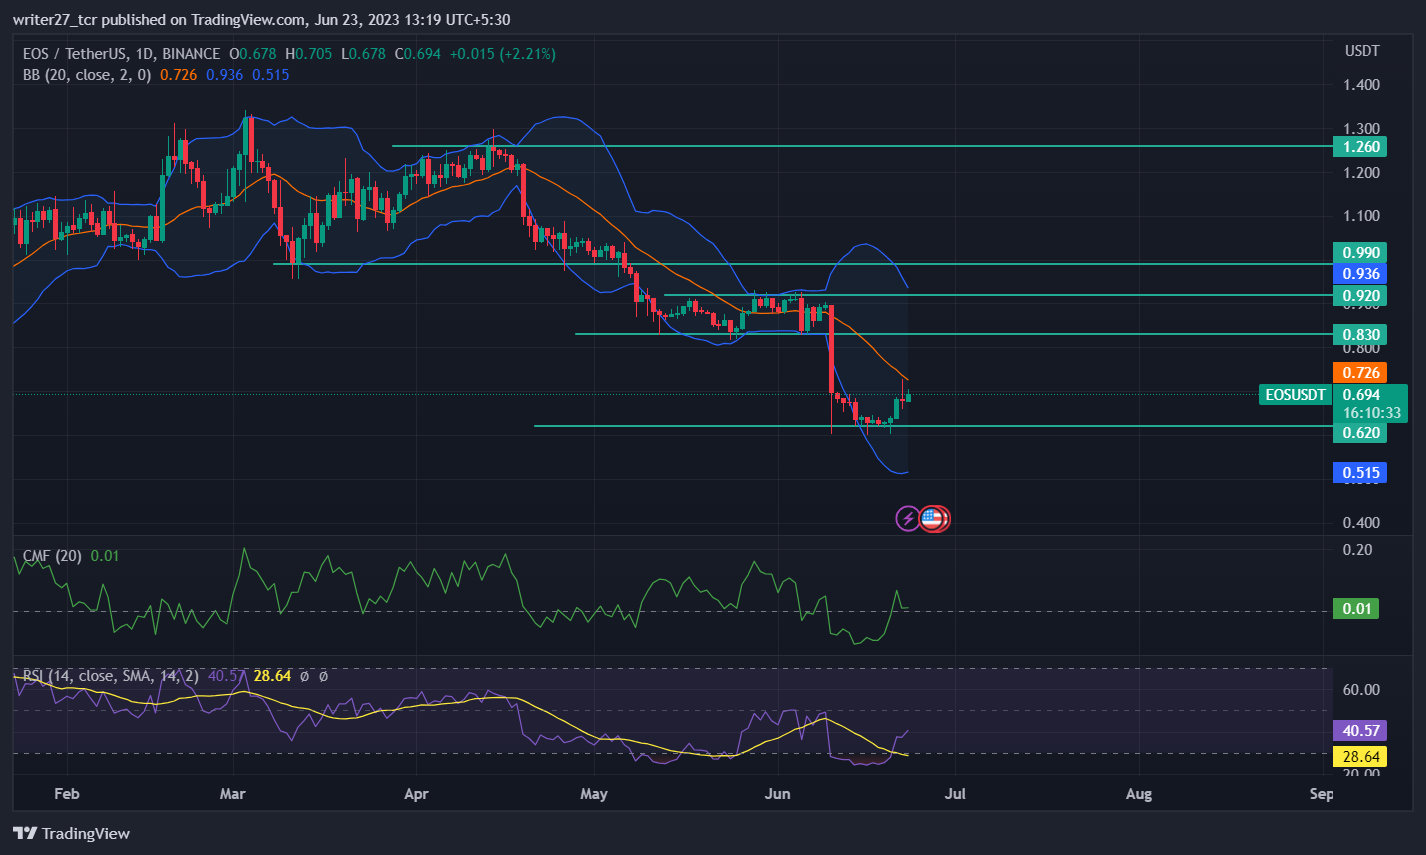Click the USDT currency label on price axis
This screenshot has height=855, width=1426.
tap(1361, 51)
